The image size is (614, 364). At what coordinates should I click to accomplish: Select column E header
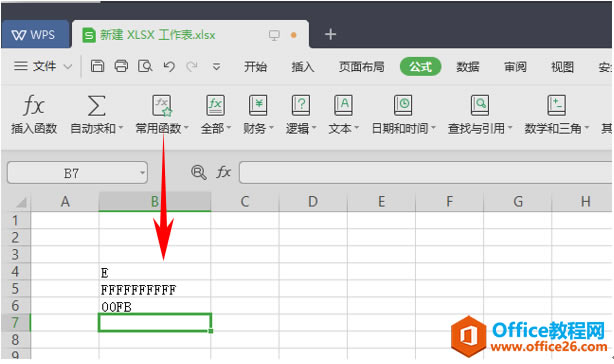381,202
